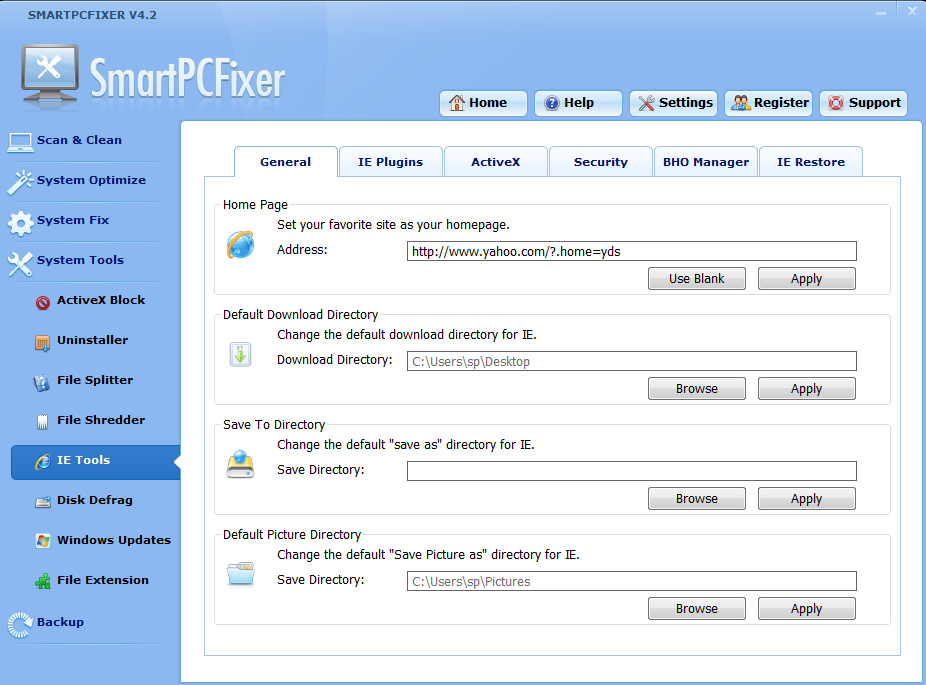This screenshot has height=685, width=926.
Task: Click the Uninstaller icon in sidebar
Action: (43, 342)
